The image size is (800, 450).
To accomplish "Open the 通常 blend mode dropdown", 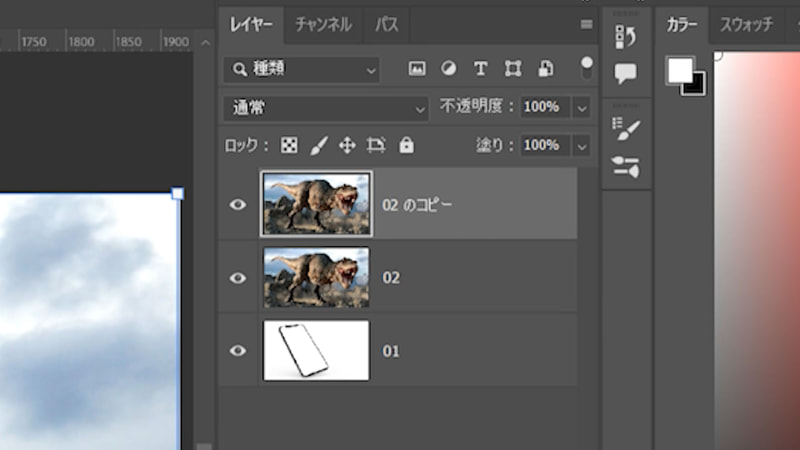I will pyautogui.click(x=326, y=109).
